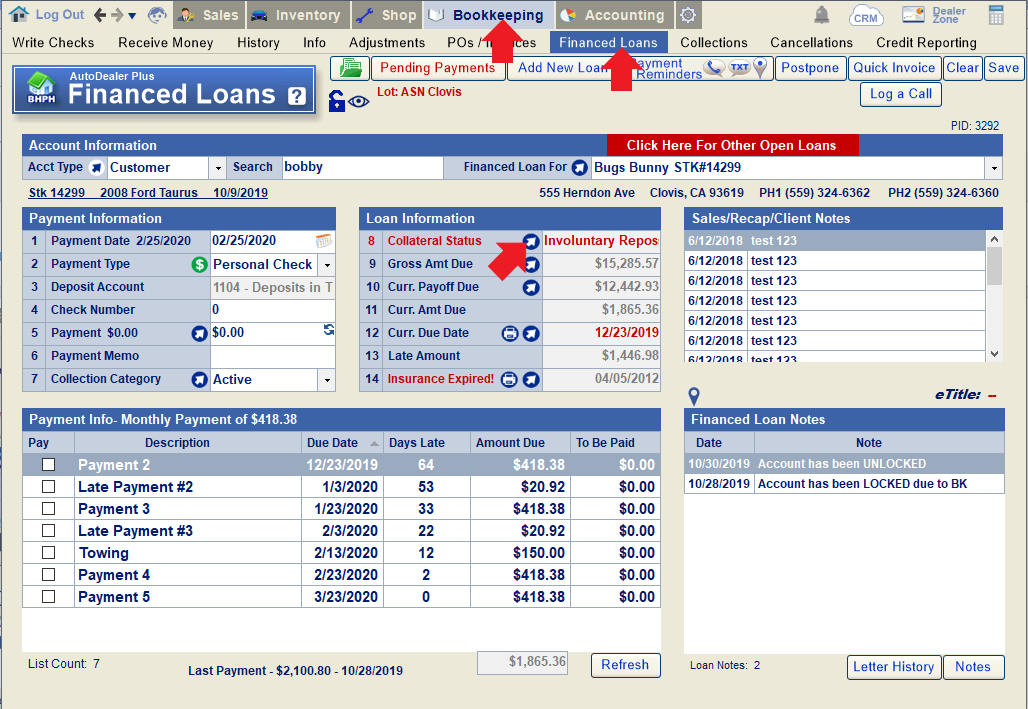
Task: Click the green folder icon
Action: (x=349, y=68)
